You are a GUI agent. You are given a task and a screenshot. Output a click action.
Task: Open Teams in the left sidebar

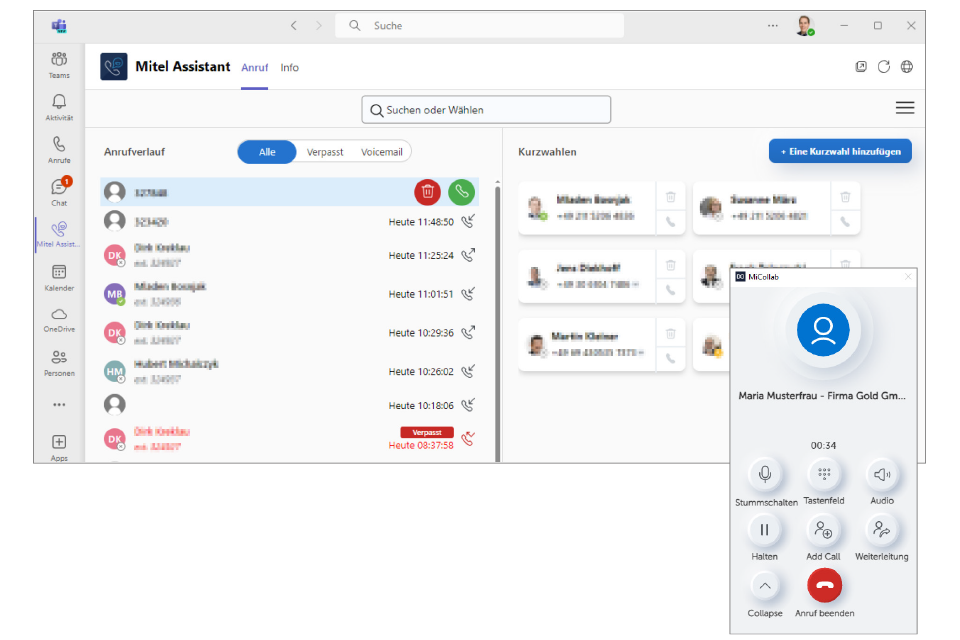coord(59,65)
